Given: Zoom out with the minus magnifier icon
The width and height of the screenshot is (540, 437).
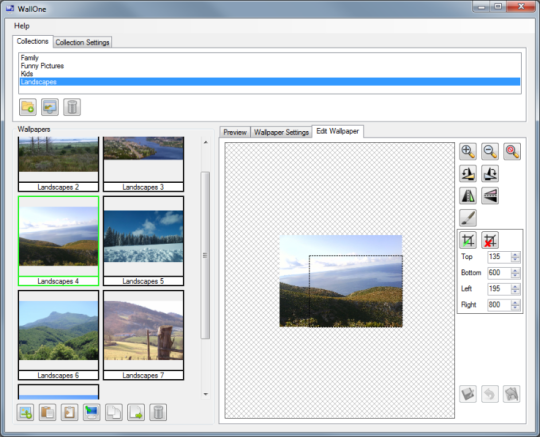Looking at the screenshot, I should (x=490, y=152).
